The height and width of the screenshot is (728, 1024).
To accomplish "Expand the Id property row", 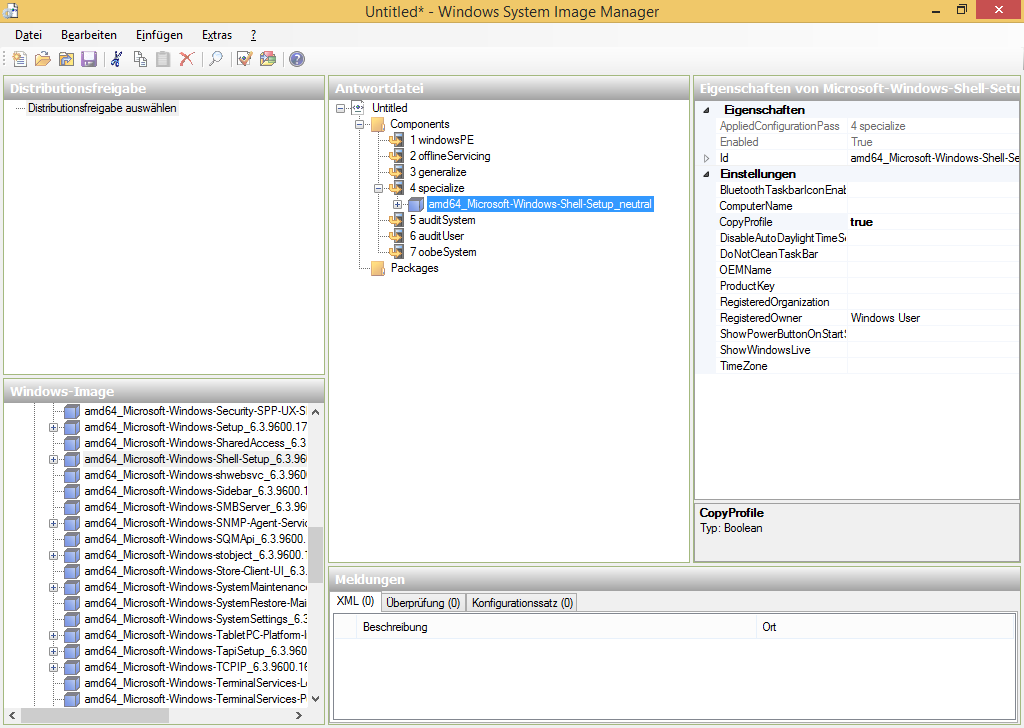I will (x=706, y=158).
